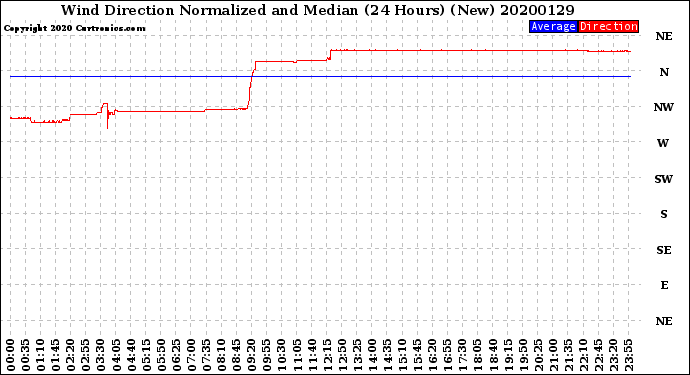The height and width of the screenshot is (375, 690).
Task: Click the blue Average legend label
Action: (553, 26)
